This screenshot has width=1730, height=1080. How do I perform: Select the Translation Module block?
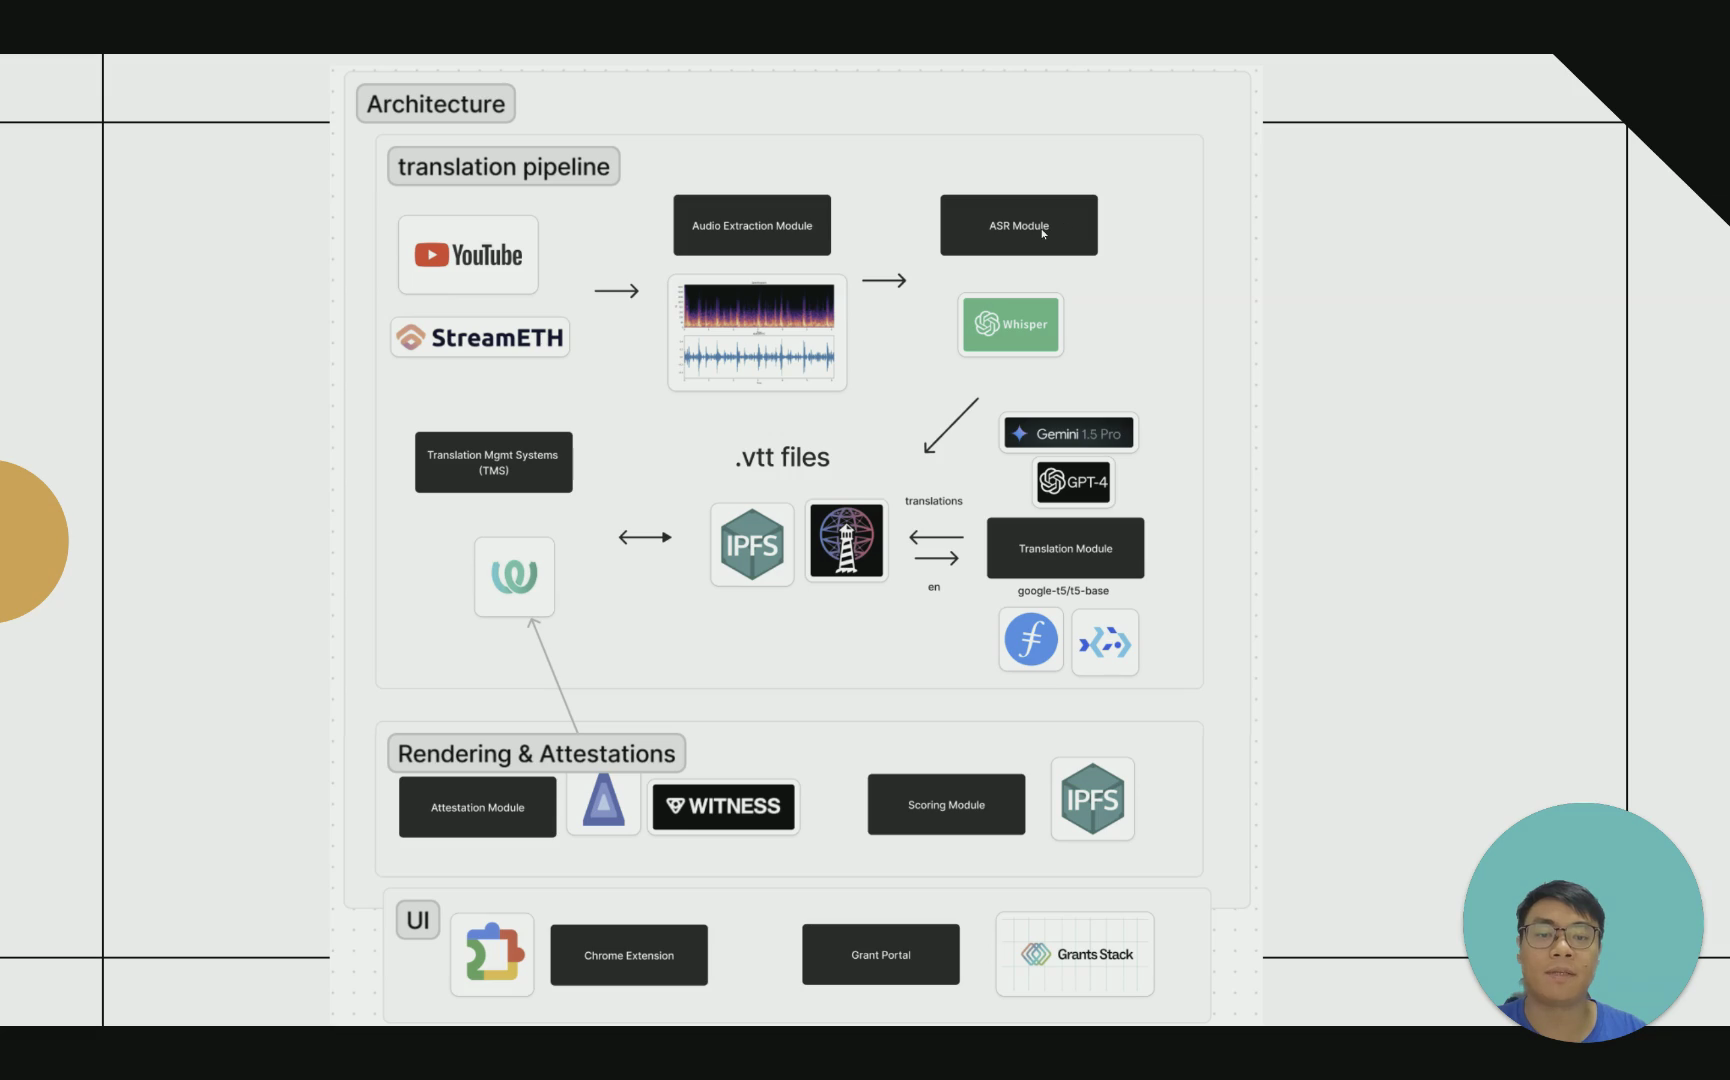pyautogui.click(x=1066, y=548)
